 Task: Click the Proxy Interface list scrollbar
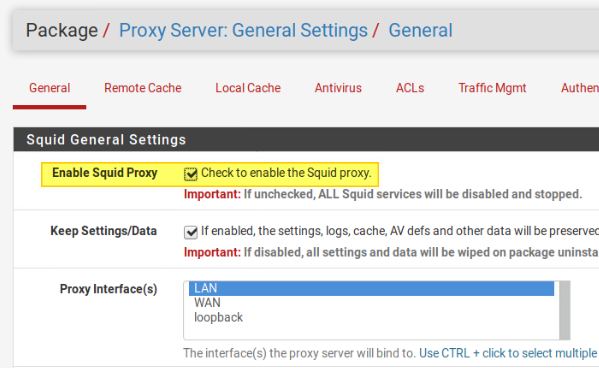(565, 310)
